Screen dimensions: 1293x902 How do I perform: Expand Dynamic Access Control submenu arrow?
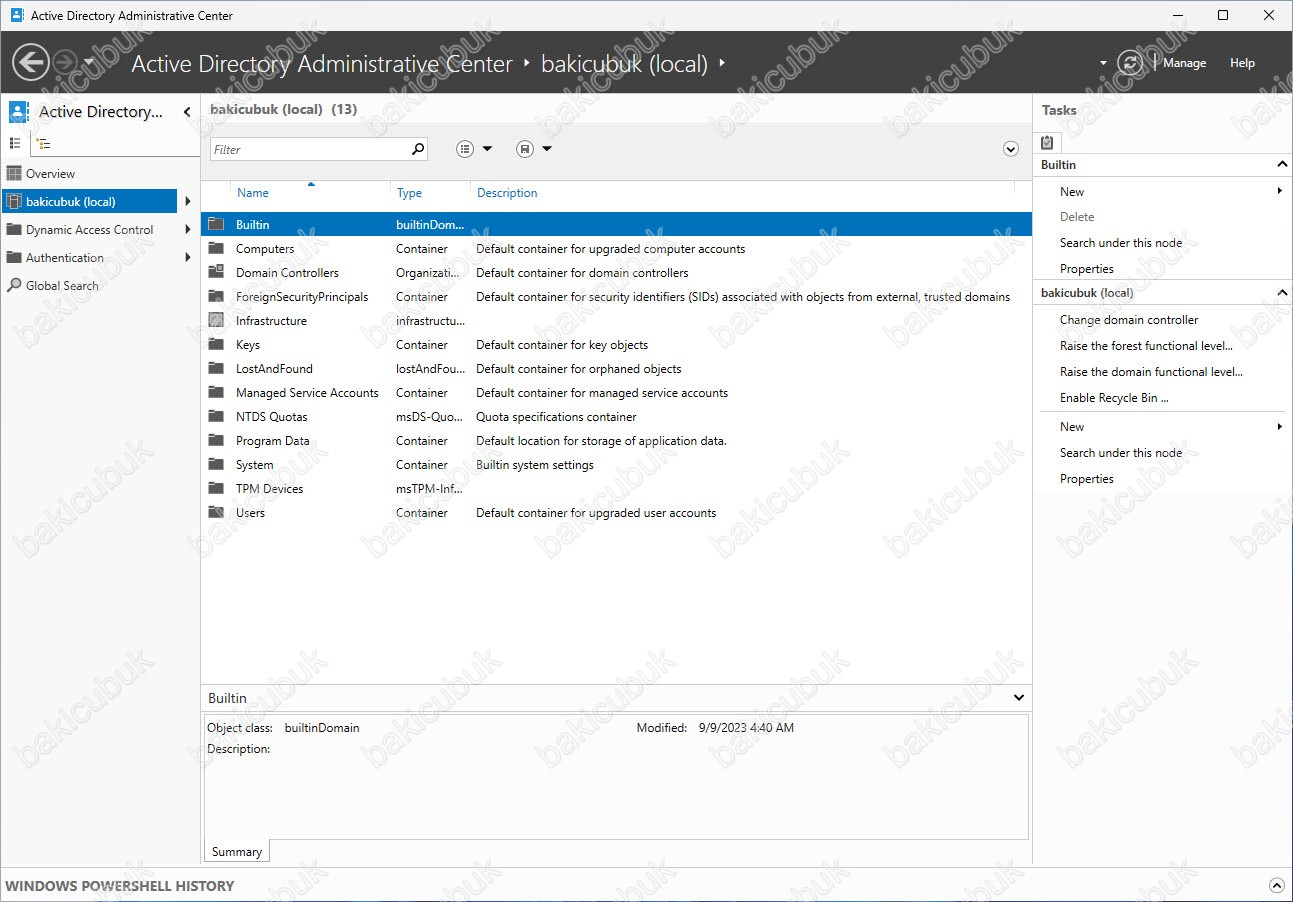[x=187, y=230]
